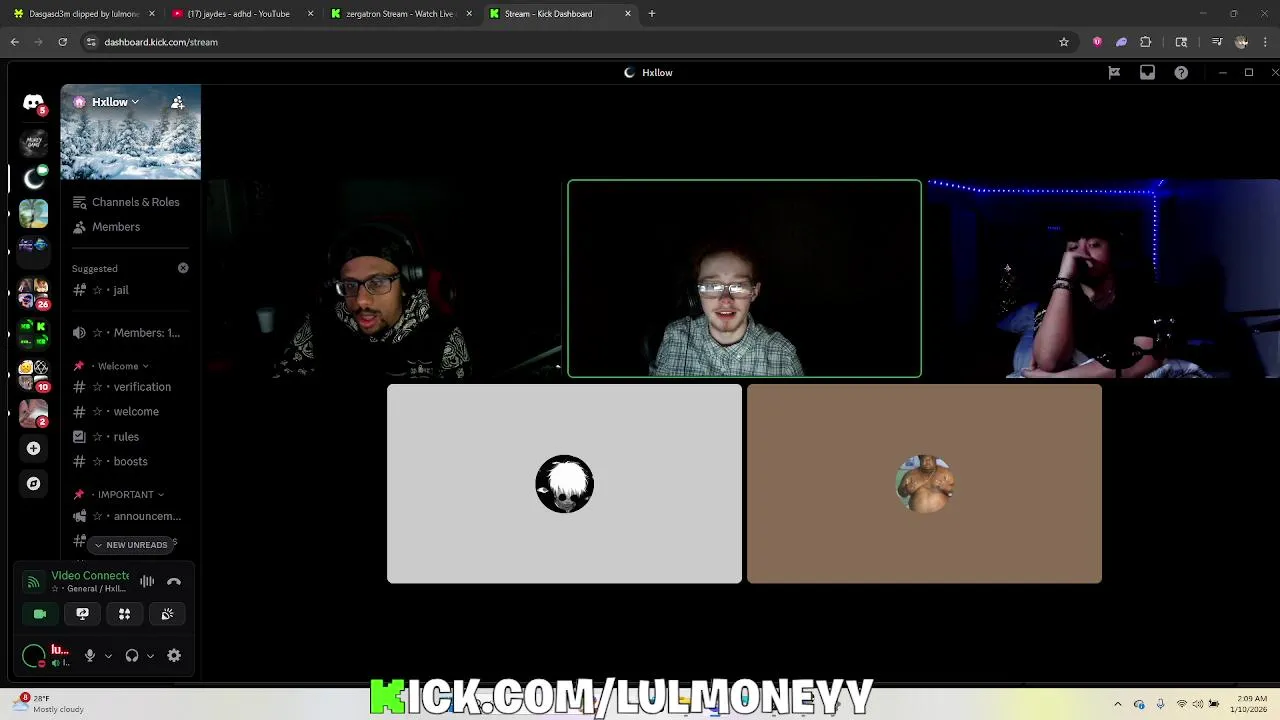The image size is (1280, 720).
Task: Click the Add a Server plus icon
Action: 33,448
